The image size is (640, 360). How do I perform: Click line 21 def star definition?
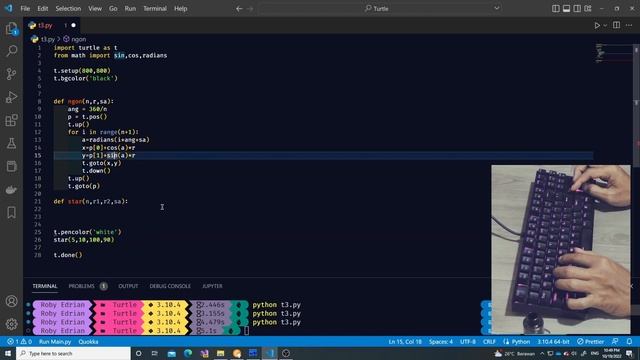[x=91, y=201]
